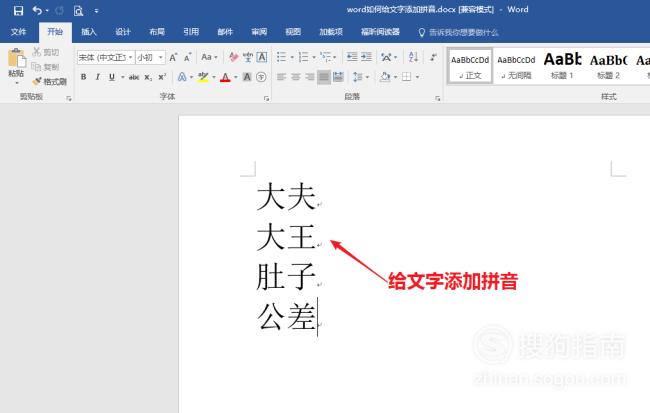Toggle Bold formatting
650x413 pixels.
tap(84, 77)
